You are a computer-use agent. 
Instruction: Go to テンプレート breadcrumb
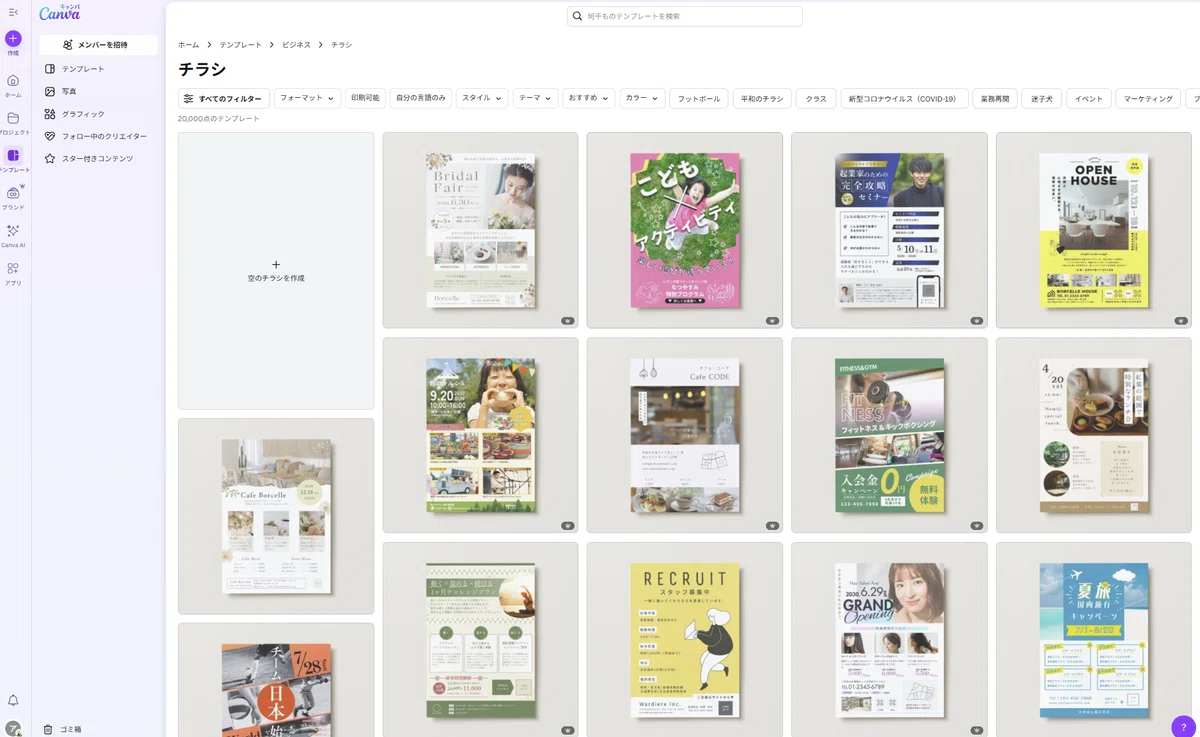[x=241, y=45]
